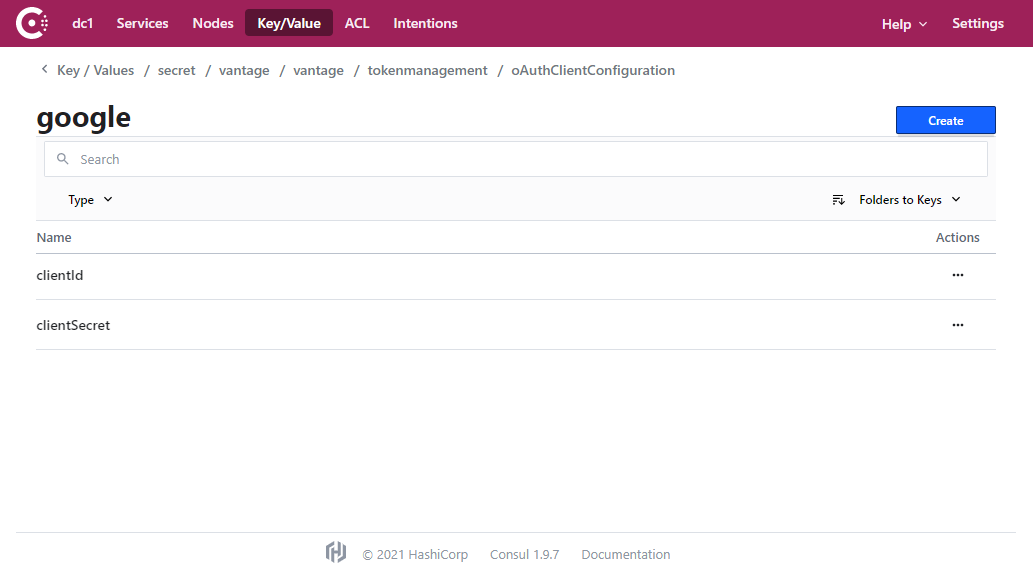Switch to the Services tab
Viewport: 1033px width, 570px height.
142,23
